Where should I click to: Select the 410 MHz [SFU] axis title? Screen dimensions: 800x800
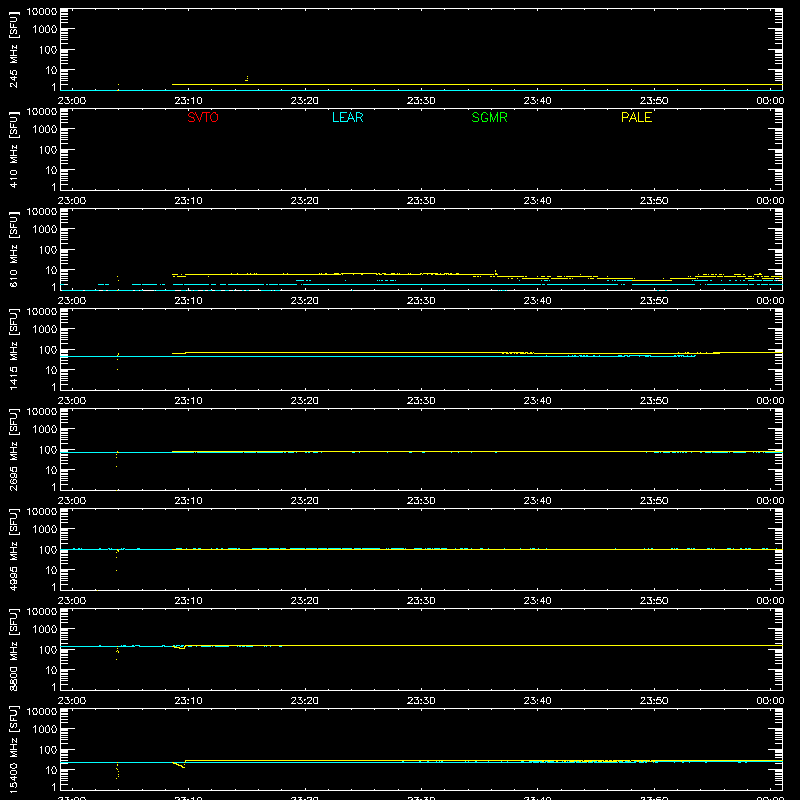click(x=13, y=149)
